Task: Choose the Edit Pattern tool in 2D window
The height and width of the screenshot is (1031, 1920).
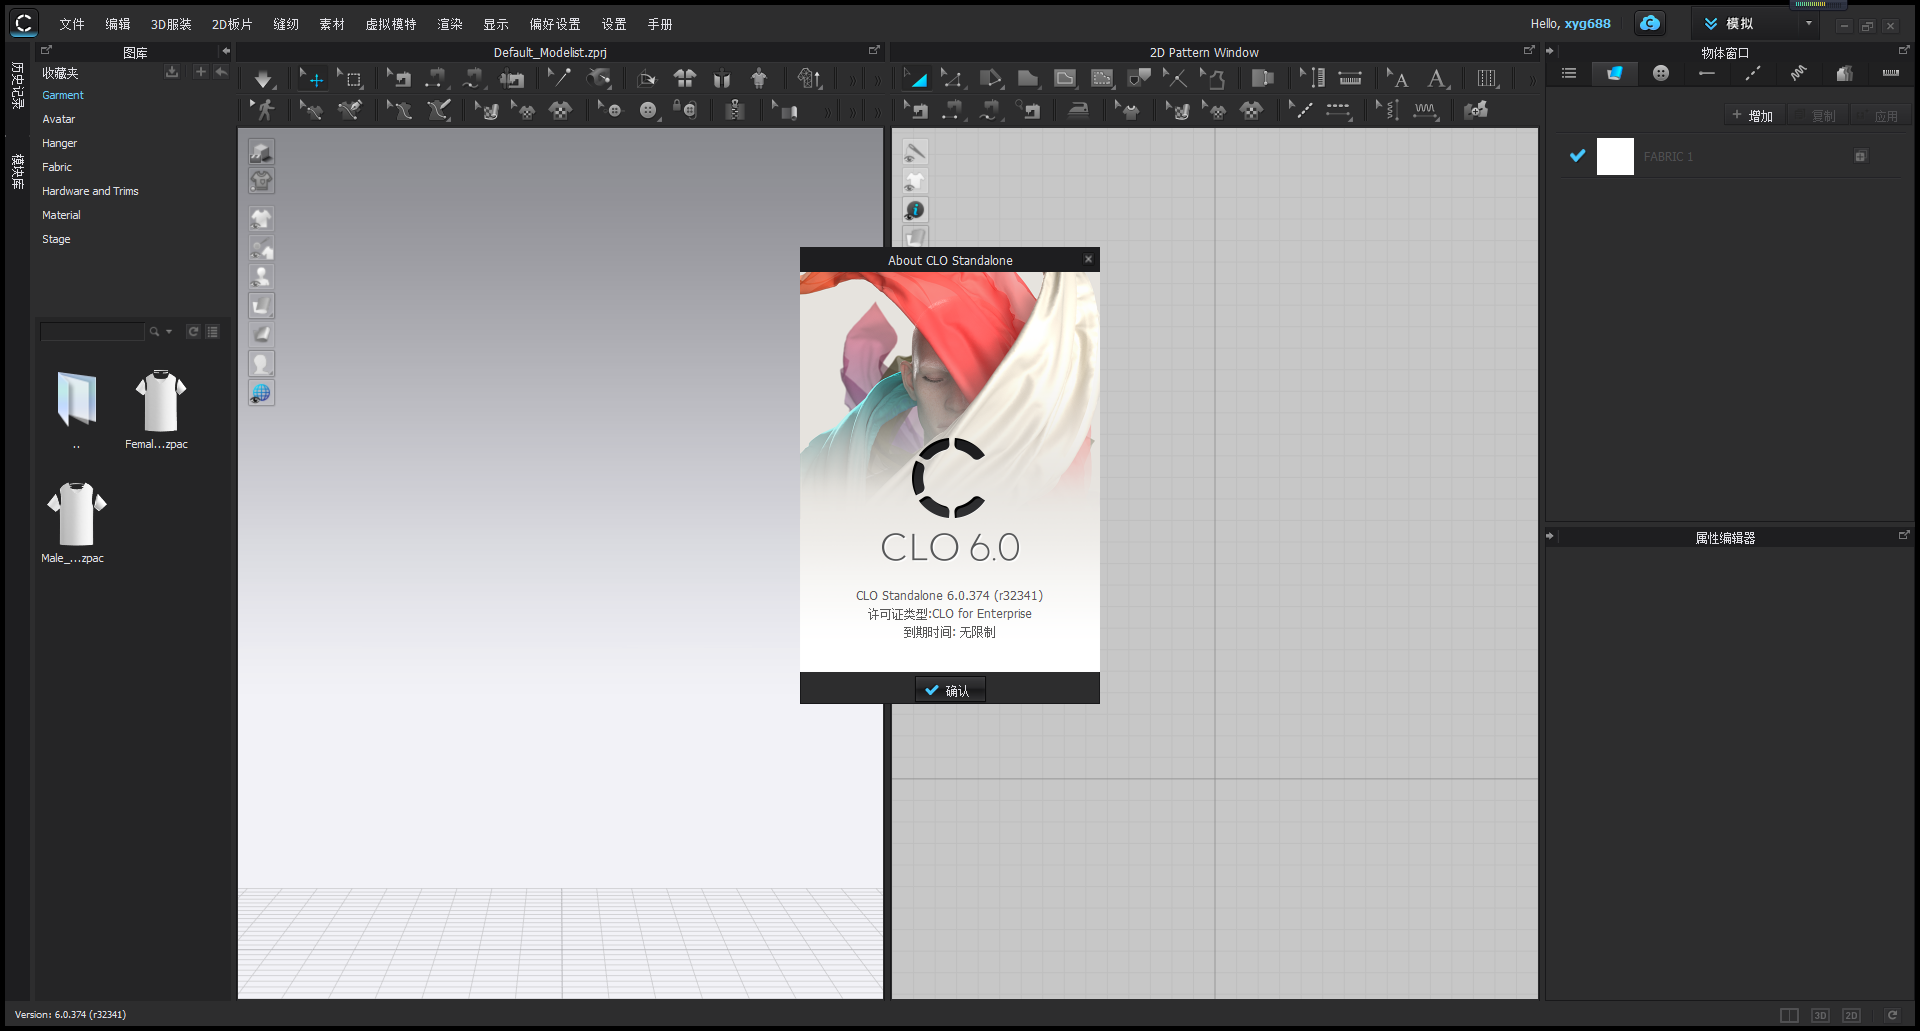Action: pos(956,78)
